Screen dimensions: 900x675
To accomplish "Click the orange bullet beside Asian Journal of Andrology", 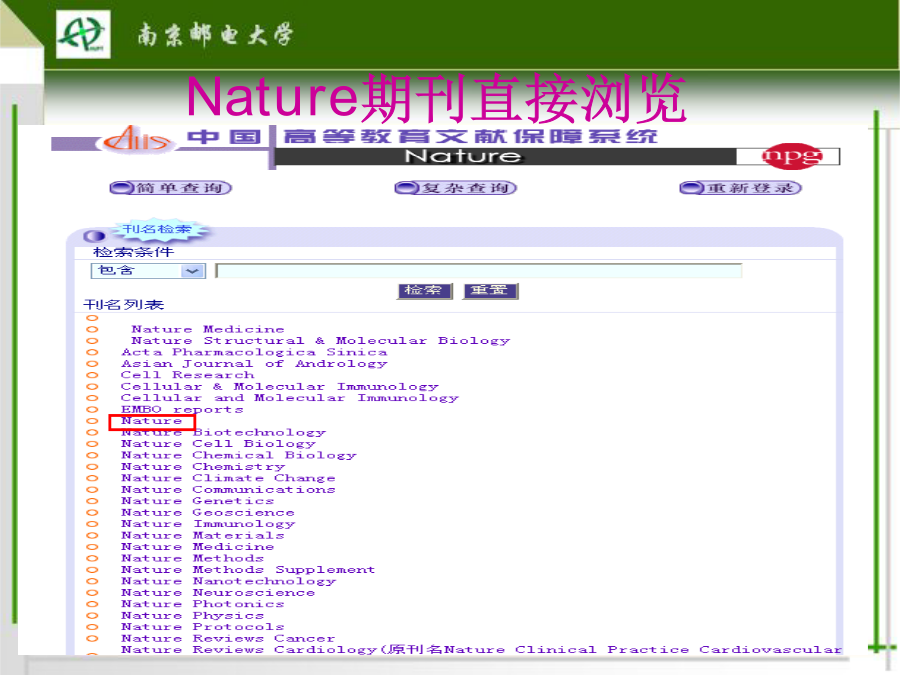I will pos(92,364).
